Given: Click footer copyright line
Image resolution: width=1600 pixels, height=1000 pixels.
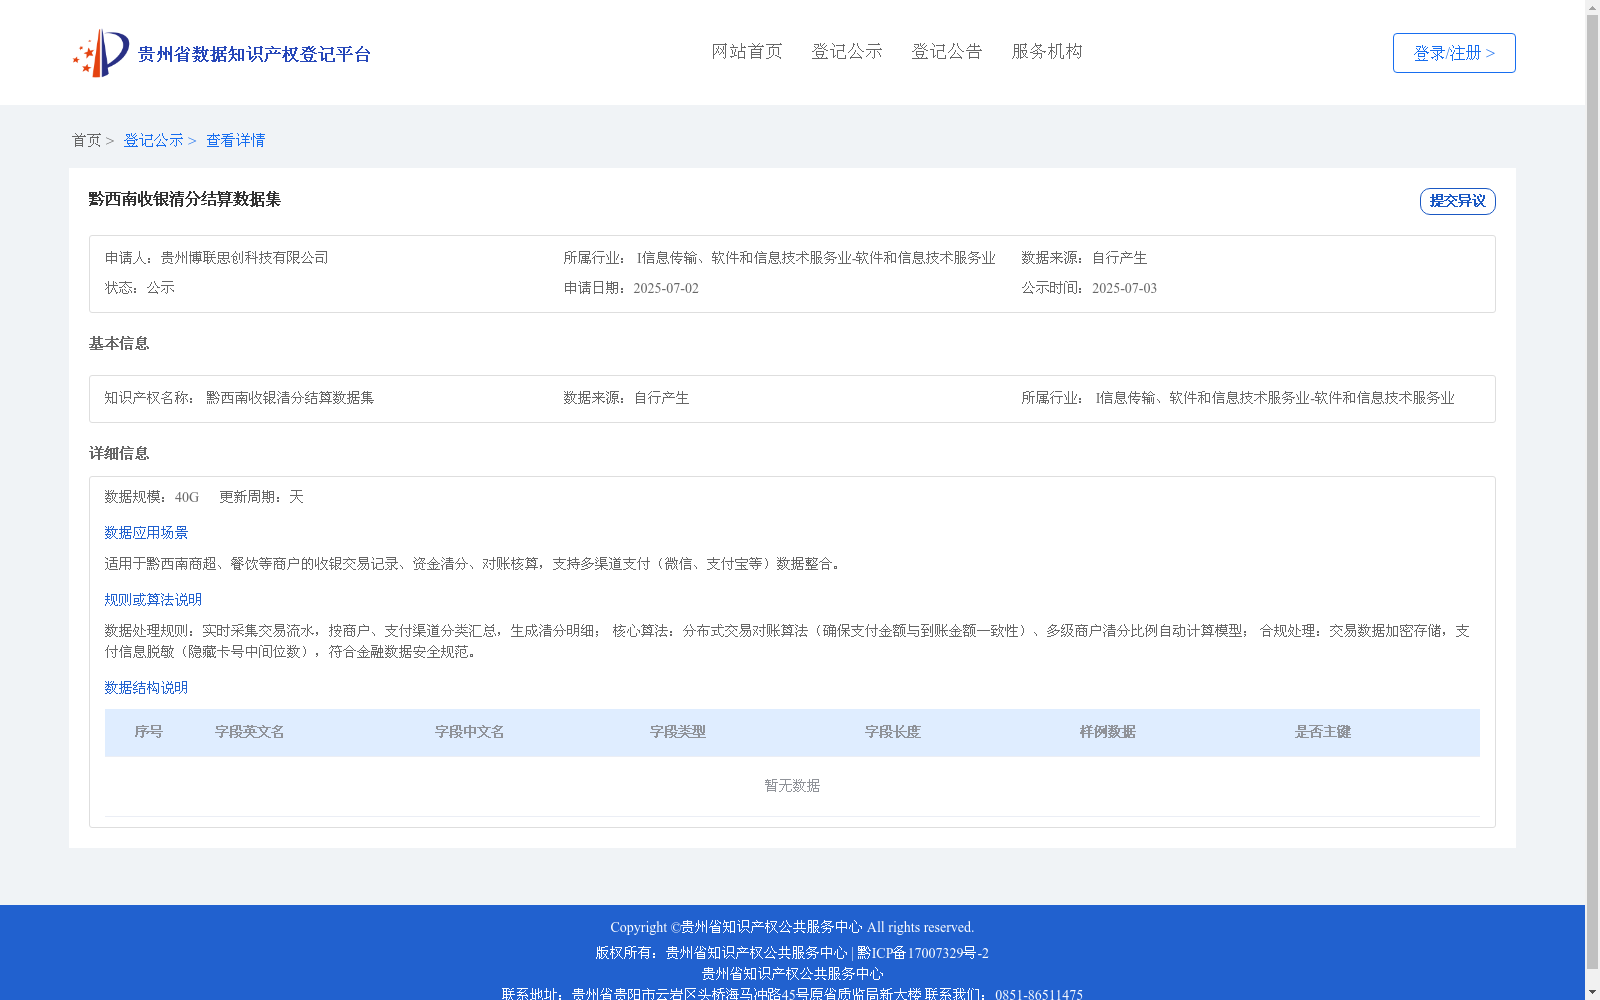Looking at the screenshot, I should pos(792,927).
